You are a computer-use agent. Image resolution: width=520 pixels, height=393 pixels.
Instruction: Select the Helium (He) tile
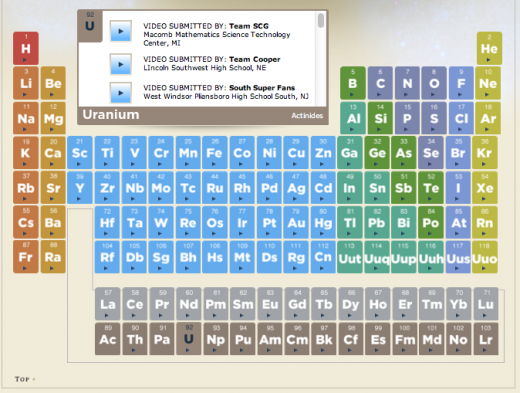click(x=489, y=48)
